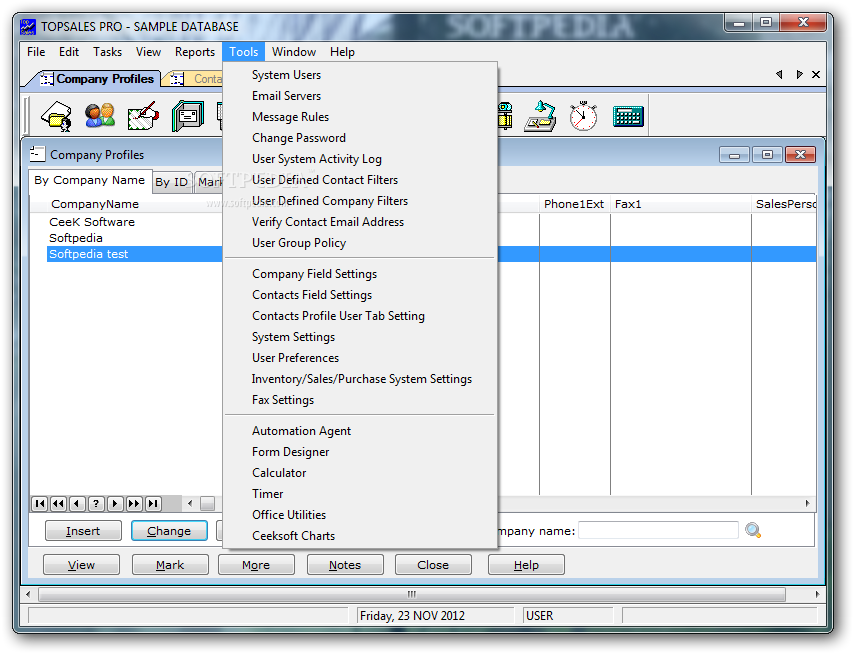Click the teal envelope book toolbar icon
Viewport: 854px width, 654px height.
[x=187, y=116]
